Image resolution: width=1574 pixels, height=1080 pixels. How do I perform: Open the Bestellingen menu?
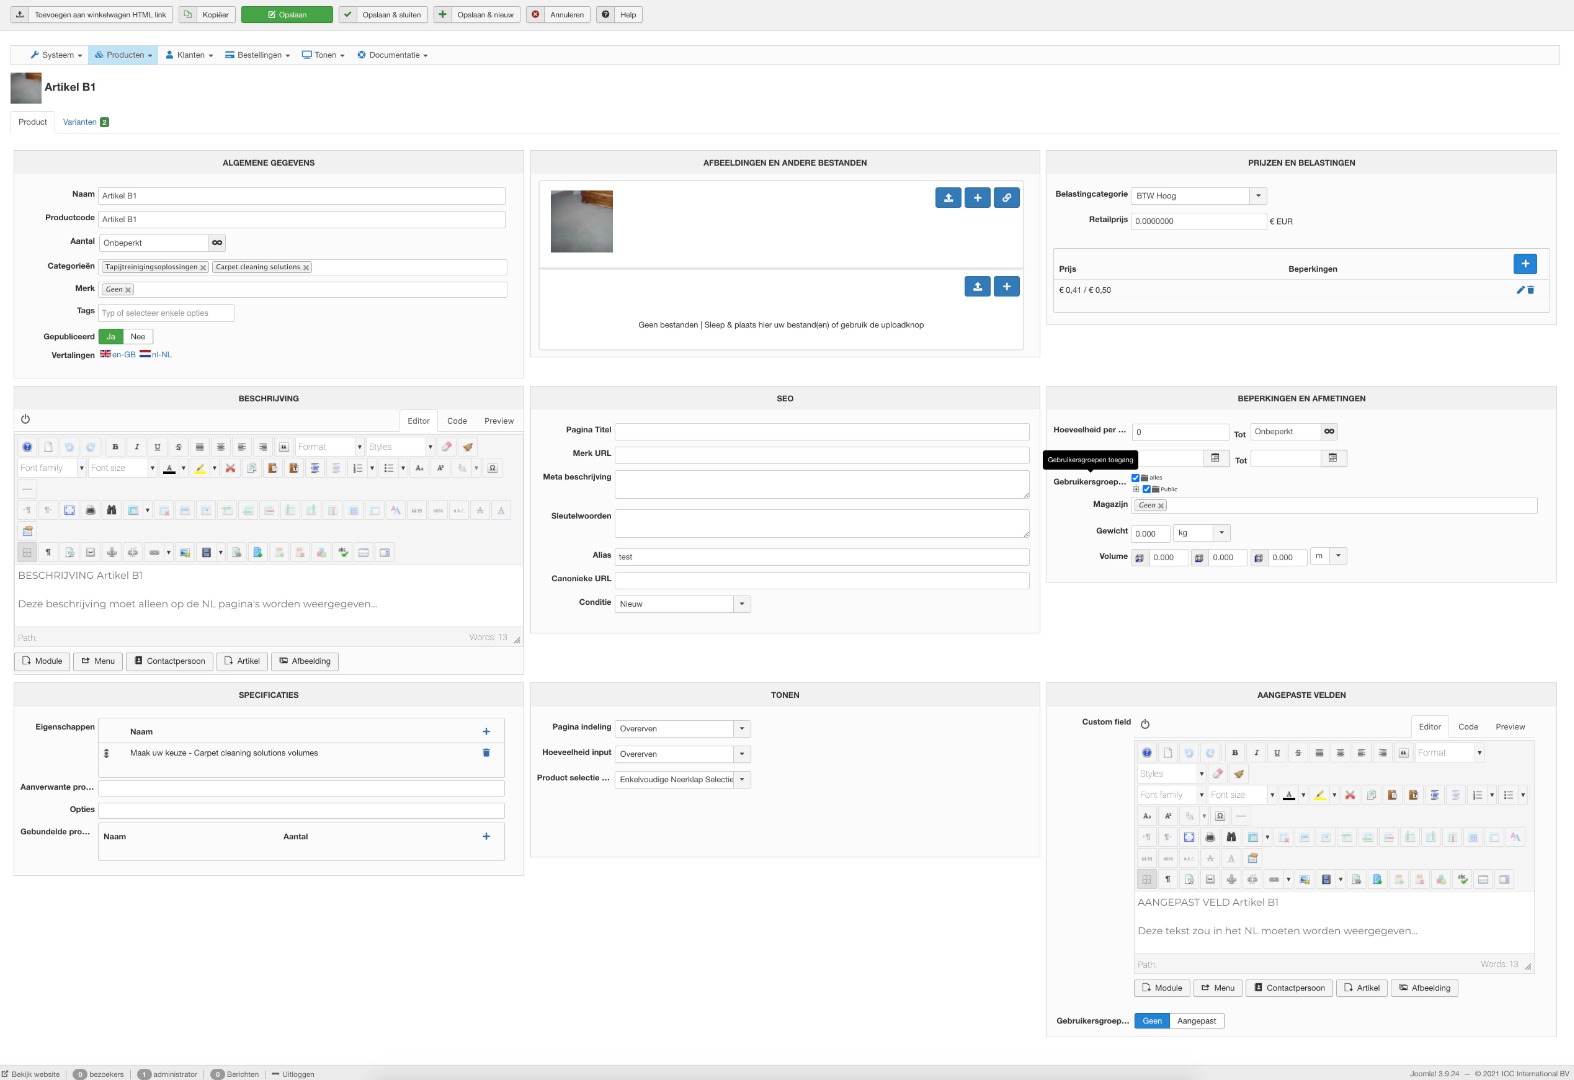(x=258, y=55)
